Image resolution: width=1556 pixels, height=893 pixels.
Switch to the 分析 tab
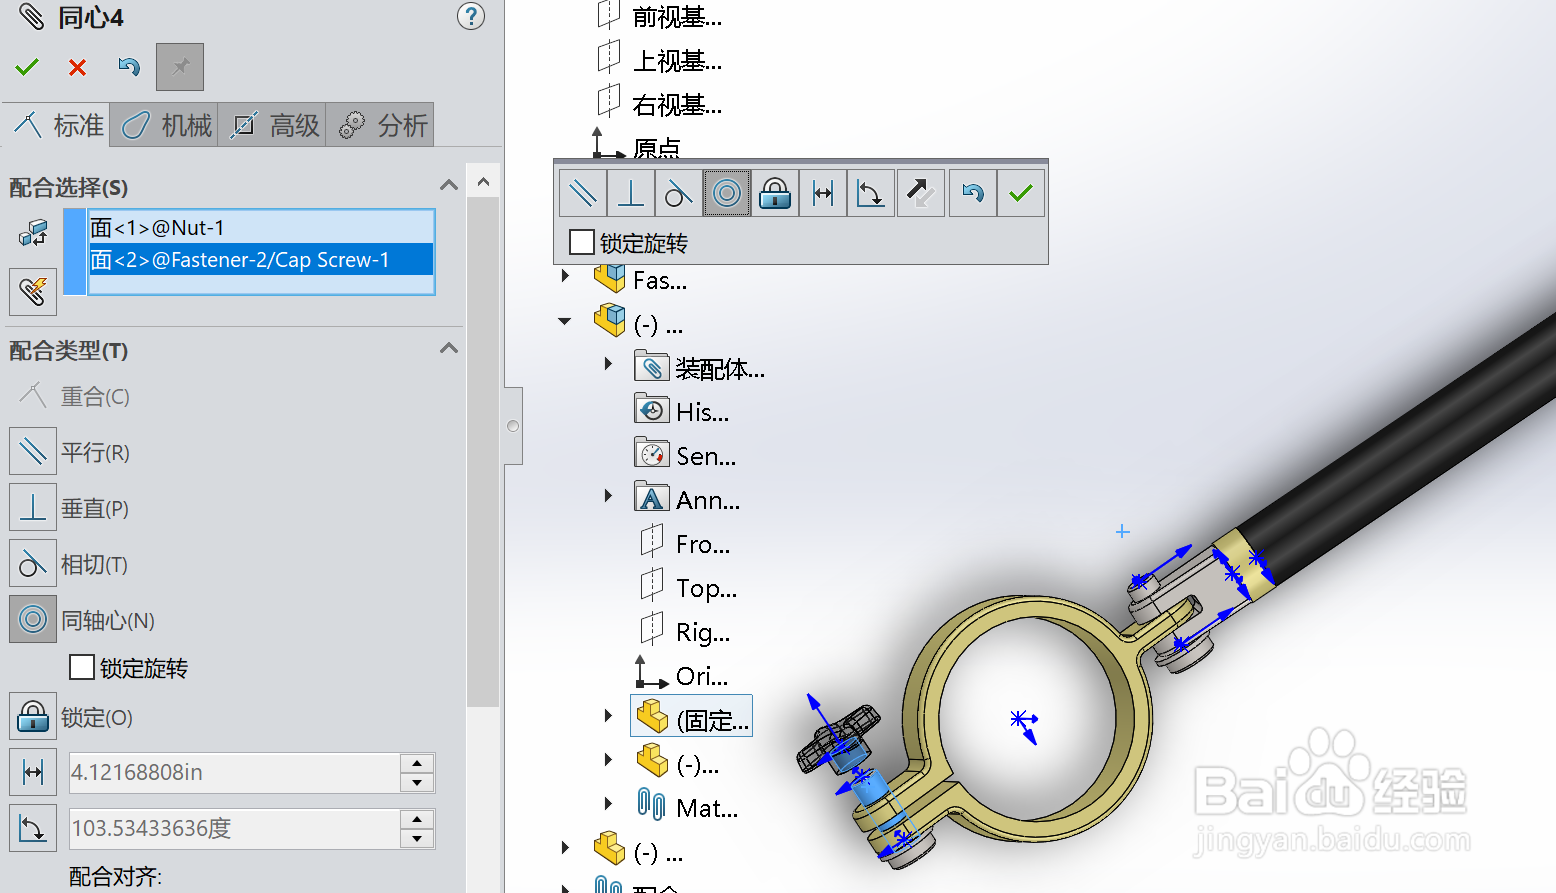click(x=380, y=125)
